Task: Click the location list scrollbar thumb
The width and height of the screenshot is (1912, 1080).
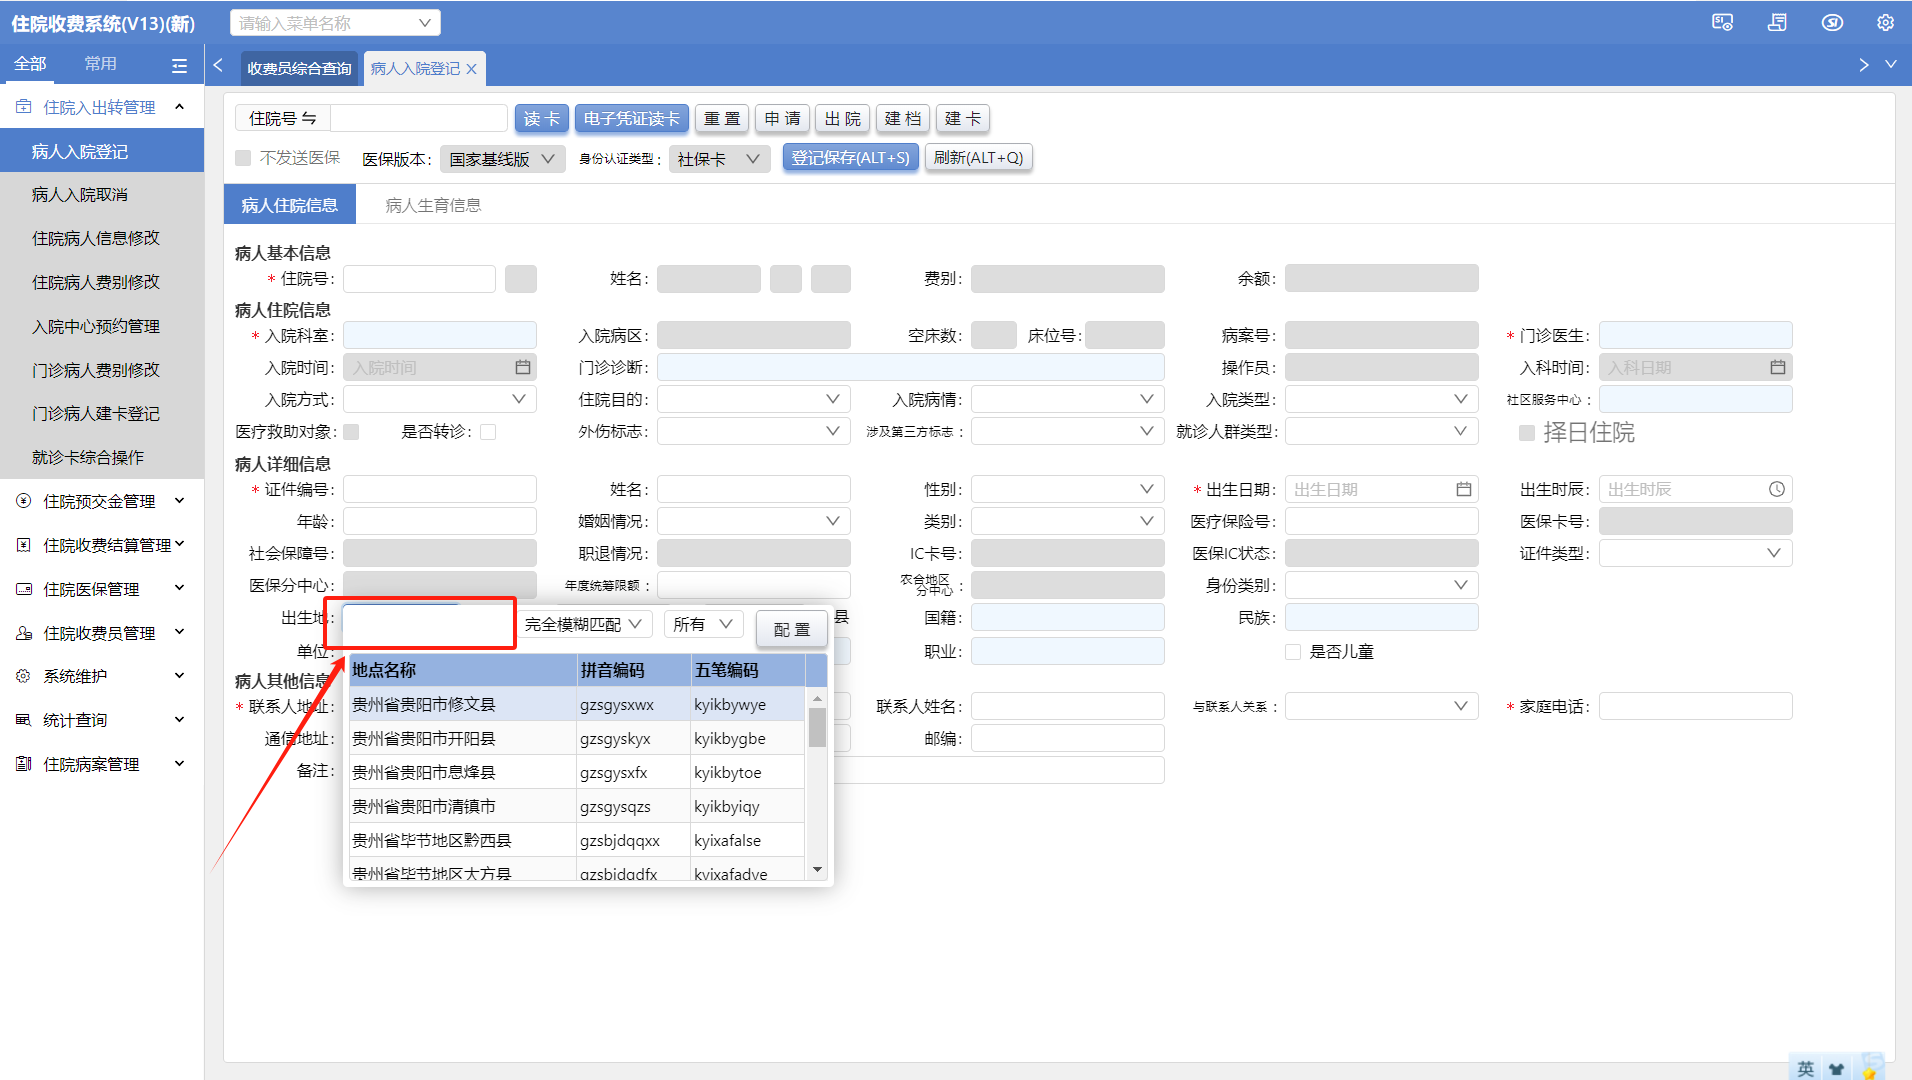Action: coord(817,727)
